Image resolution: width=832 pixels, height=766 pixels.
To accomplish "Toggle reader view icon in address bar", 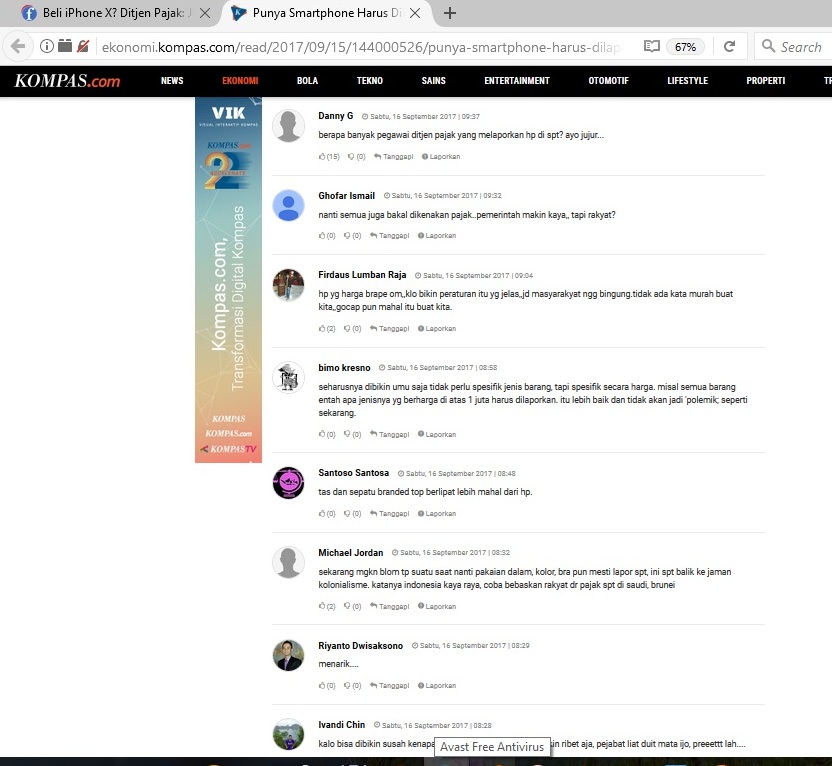I will click(x=651, y=46).
